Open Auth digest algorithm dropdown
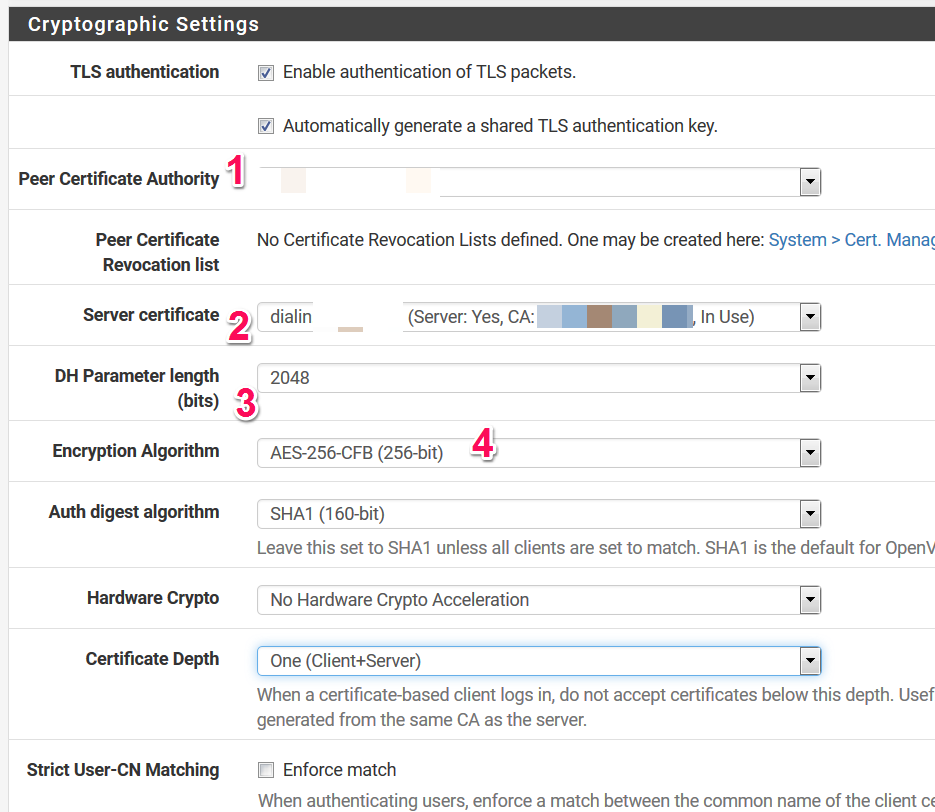This screenshot has height=812, width=935. pyautogui.click(x=539, y=514)
